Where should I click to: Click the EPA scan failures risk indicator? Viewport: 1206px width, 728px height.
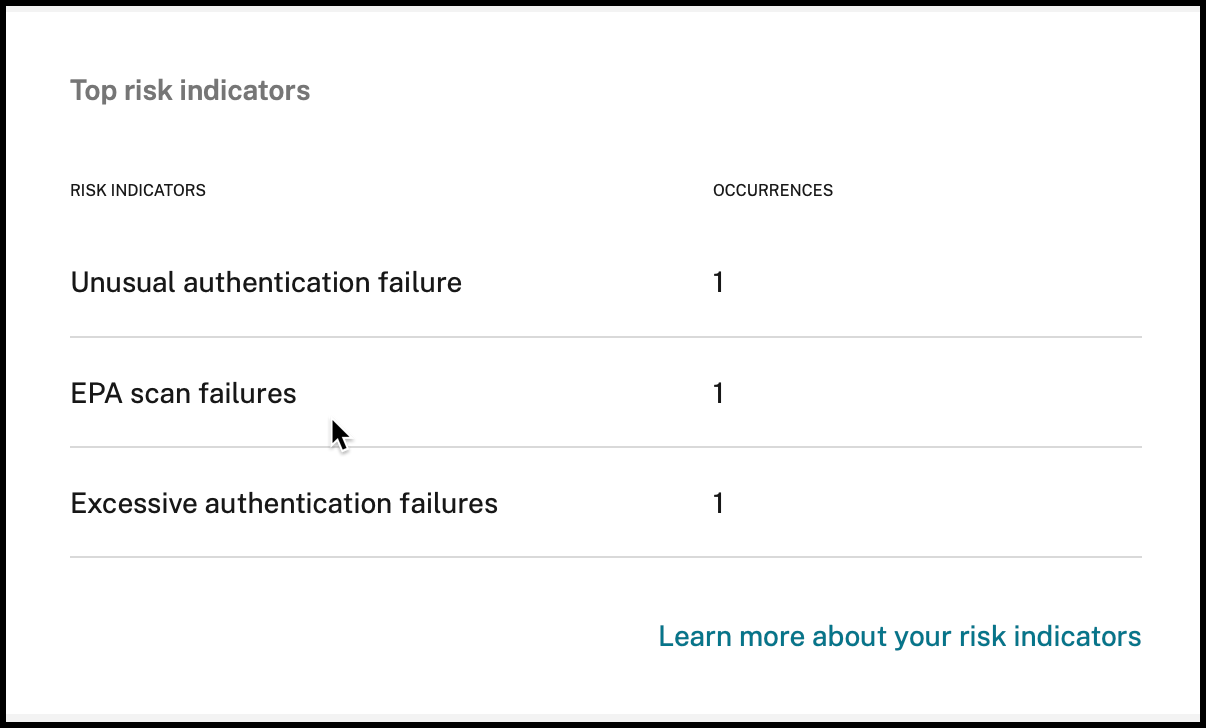[183, 394]
